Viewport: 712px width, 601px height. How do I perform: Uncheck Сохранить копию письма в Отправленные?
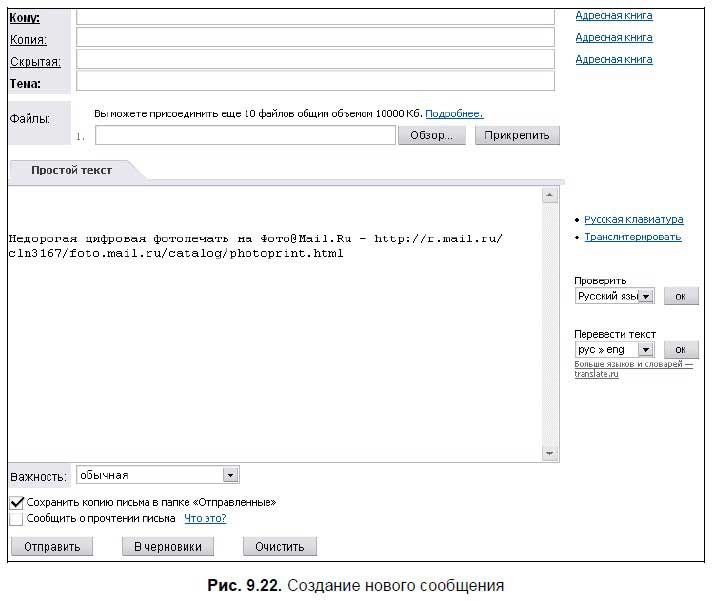(16, 502)
